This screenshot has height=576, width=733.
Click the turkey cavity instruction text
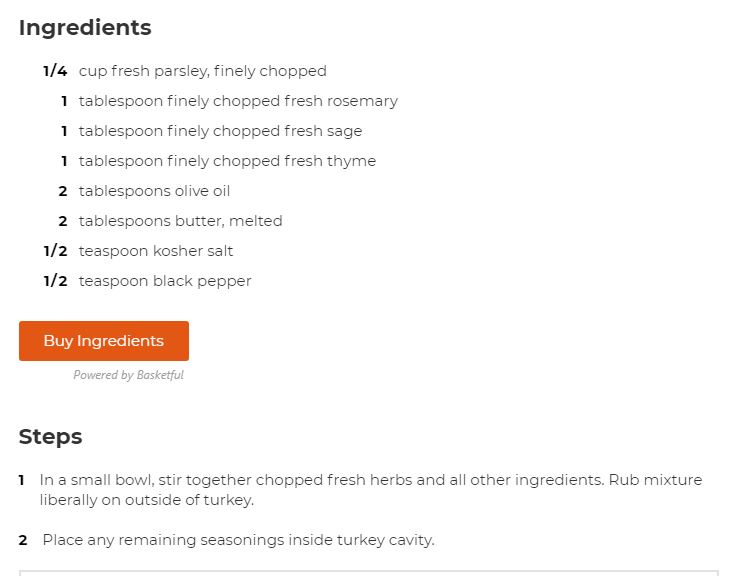tap(238, 540)
